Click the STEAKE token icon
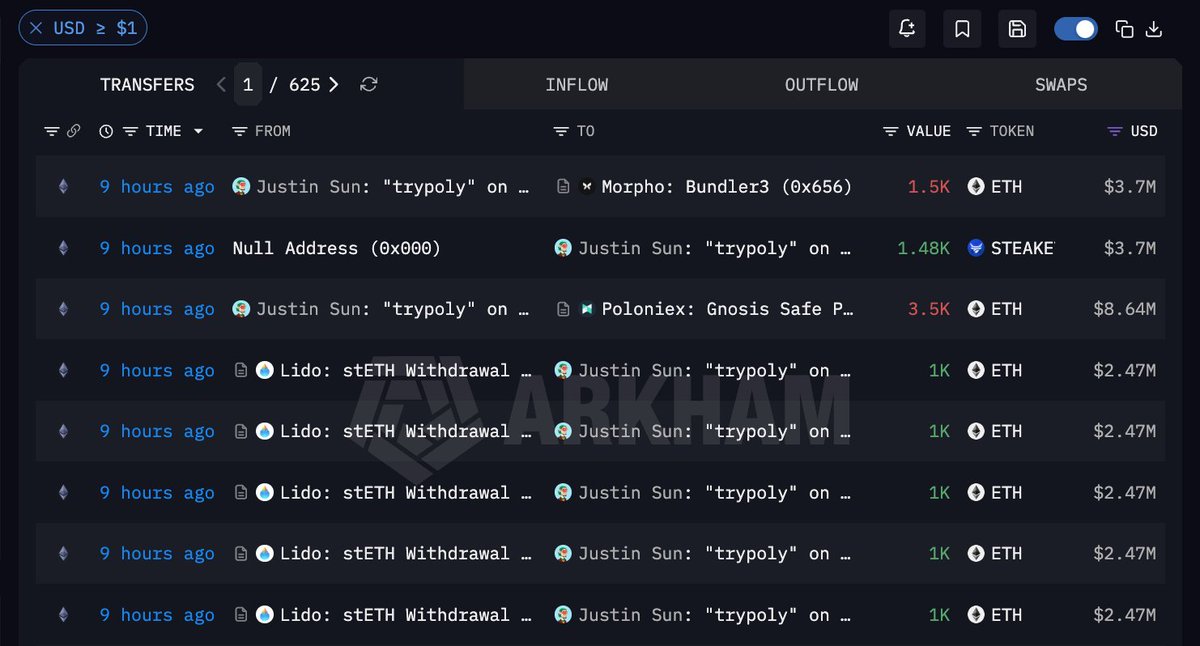Viewport: 1200px width, 646px height. (976, 248)
